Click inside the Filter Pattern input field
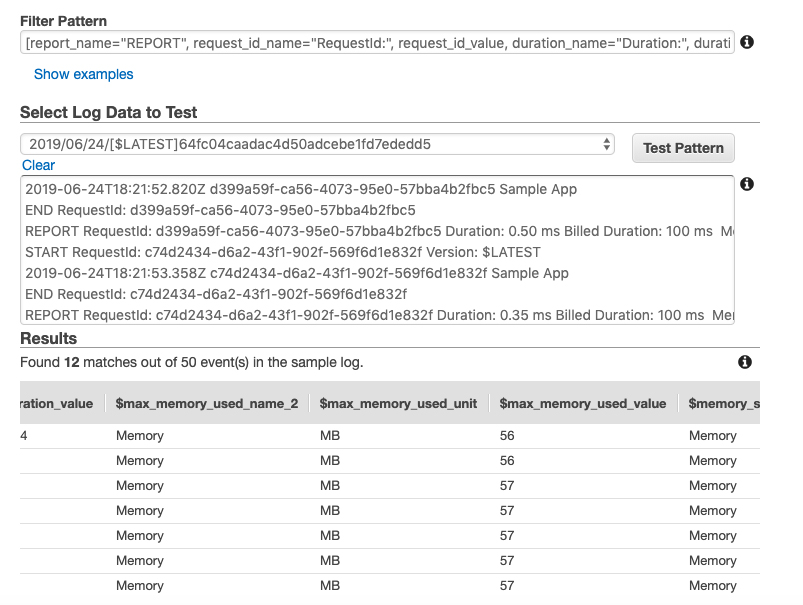This screenshot has width=803, height=605. tap(377, 43)
